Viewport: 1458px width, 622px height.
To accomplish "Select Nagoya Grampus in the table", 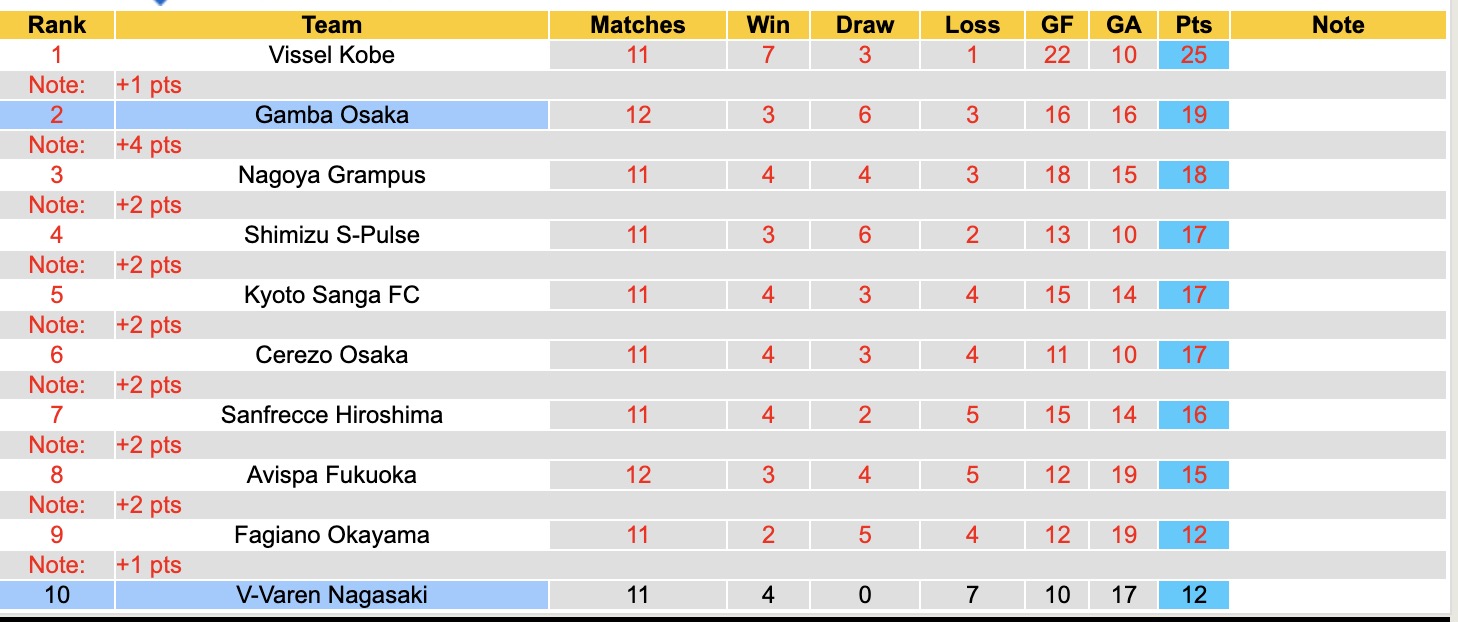I will coord(332,175).
